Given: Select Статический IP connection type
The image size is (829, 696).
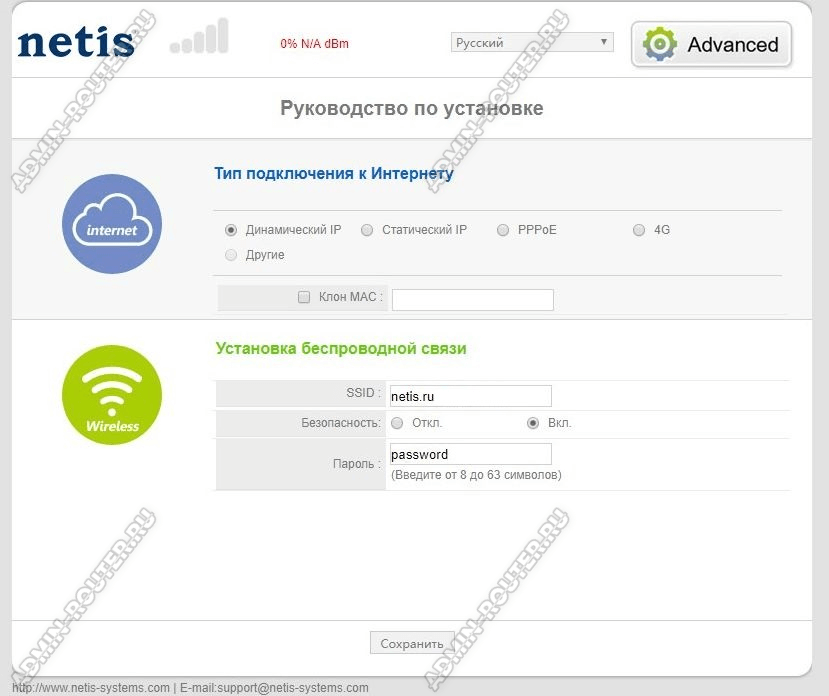Looking at the screenshot, I should click(367, 230).
